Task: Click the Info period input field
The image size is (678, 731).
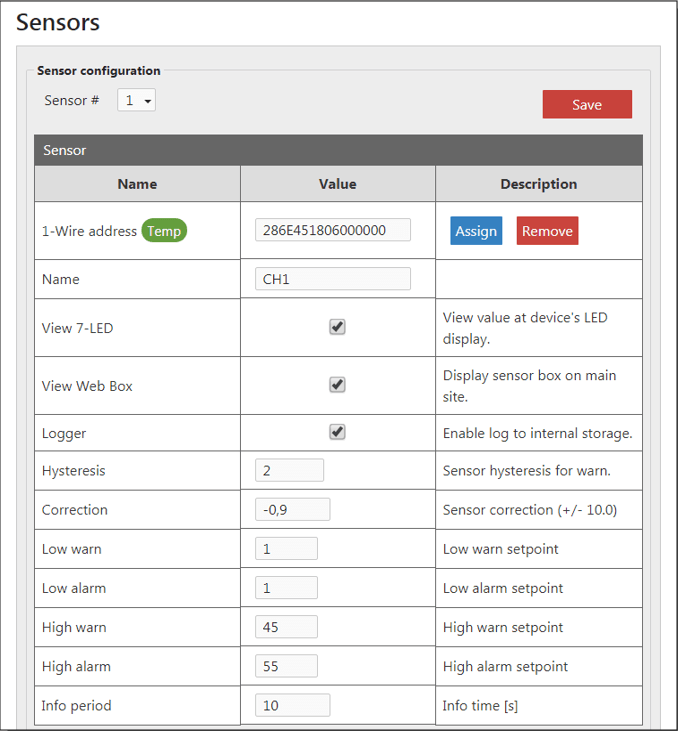Action: 292,705
